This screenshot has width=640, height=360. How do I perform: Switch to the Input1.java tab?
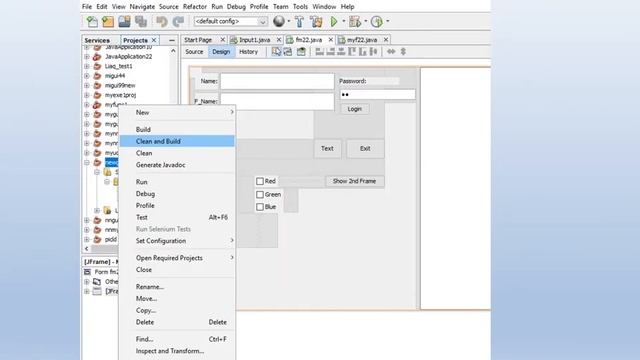[255, 40]
